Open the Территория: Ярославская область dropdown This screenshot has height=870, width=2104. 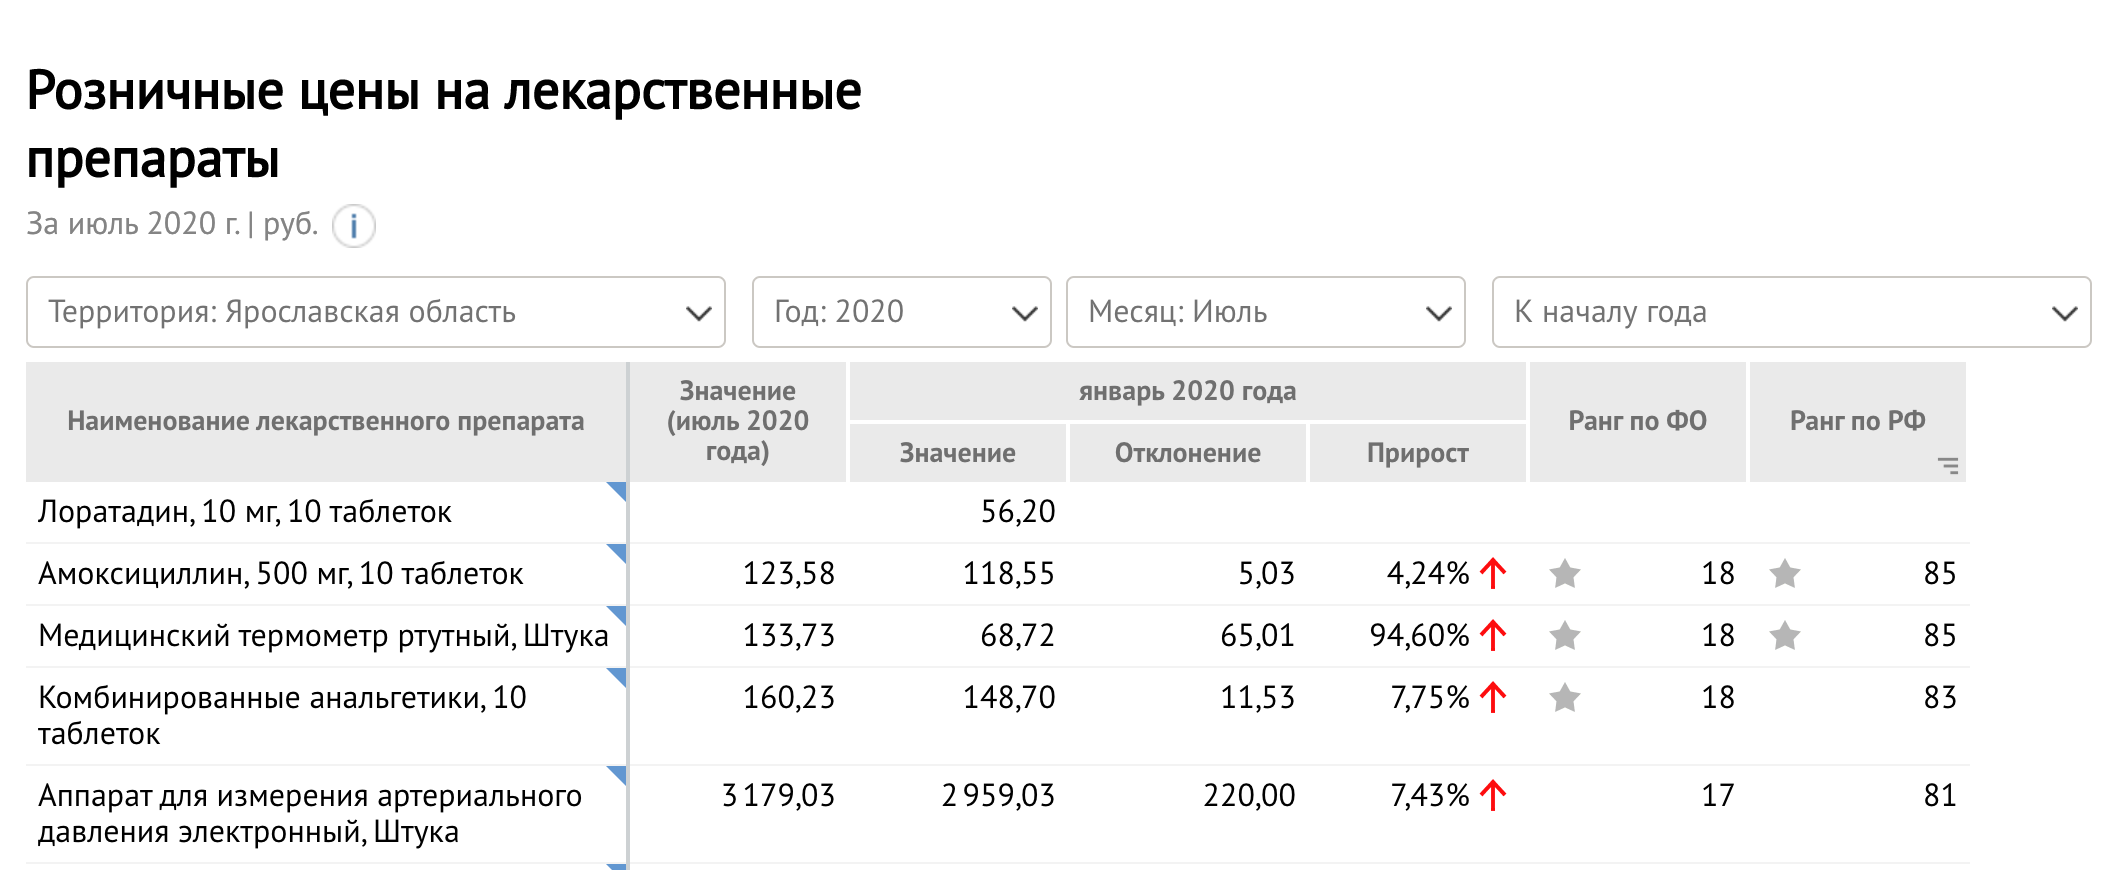click(376, 312)
